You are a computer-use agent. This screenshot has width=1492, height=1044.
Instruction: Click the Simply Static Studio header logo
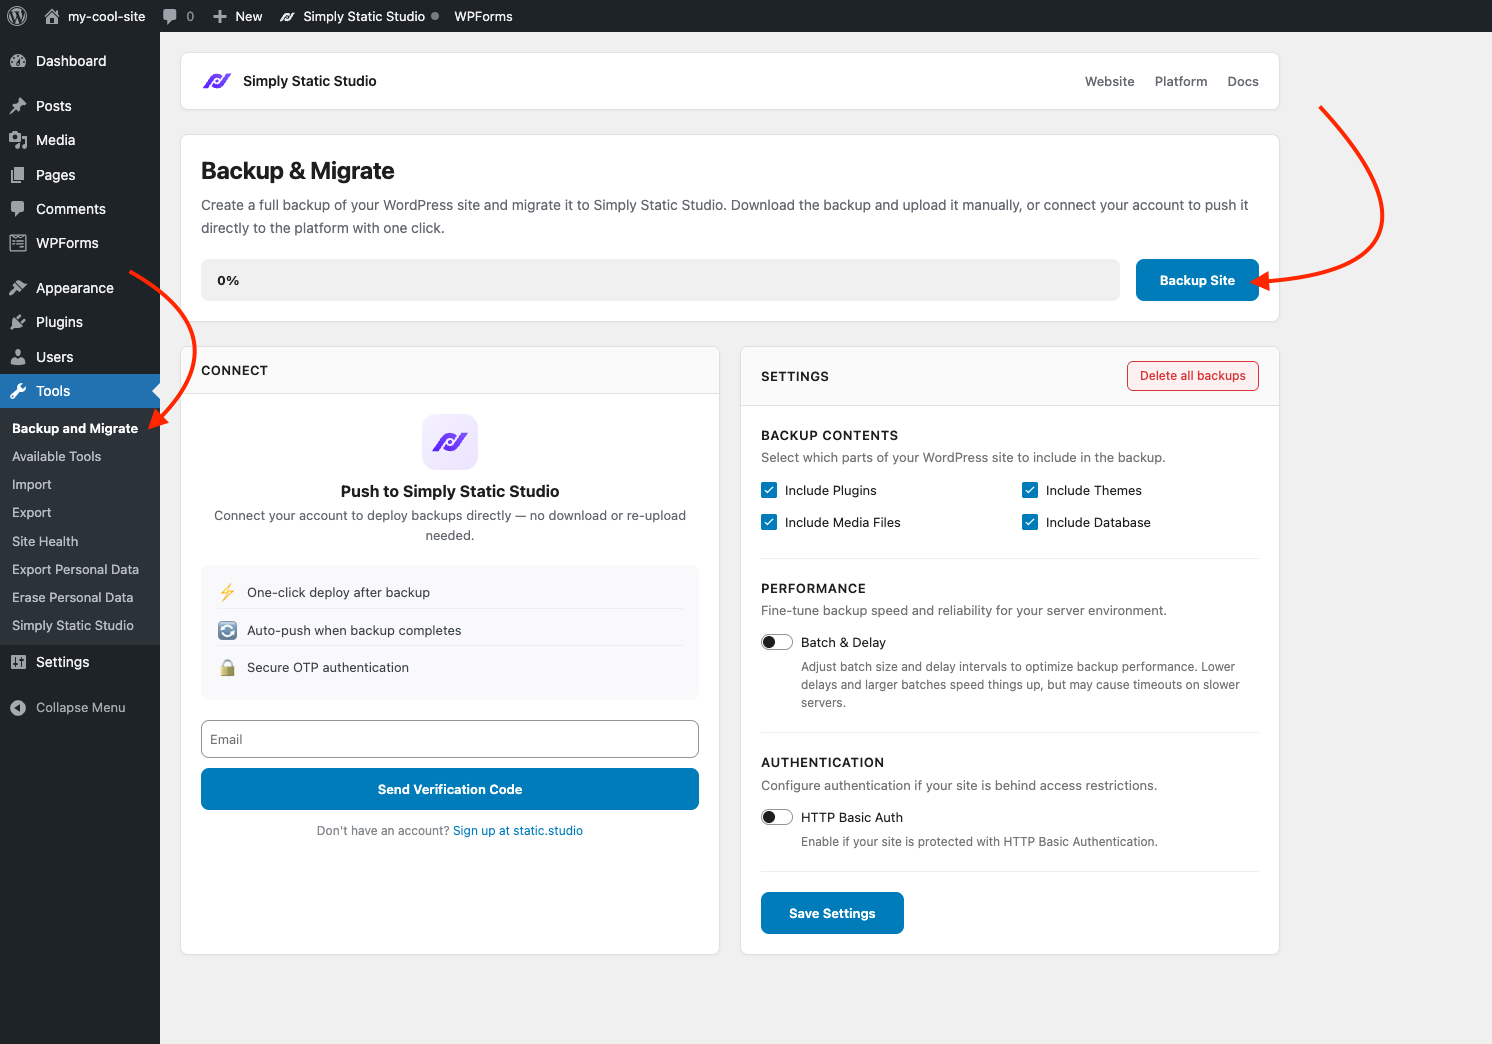pyautogui.click(x=217, y=81)
